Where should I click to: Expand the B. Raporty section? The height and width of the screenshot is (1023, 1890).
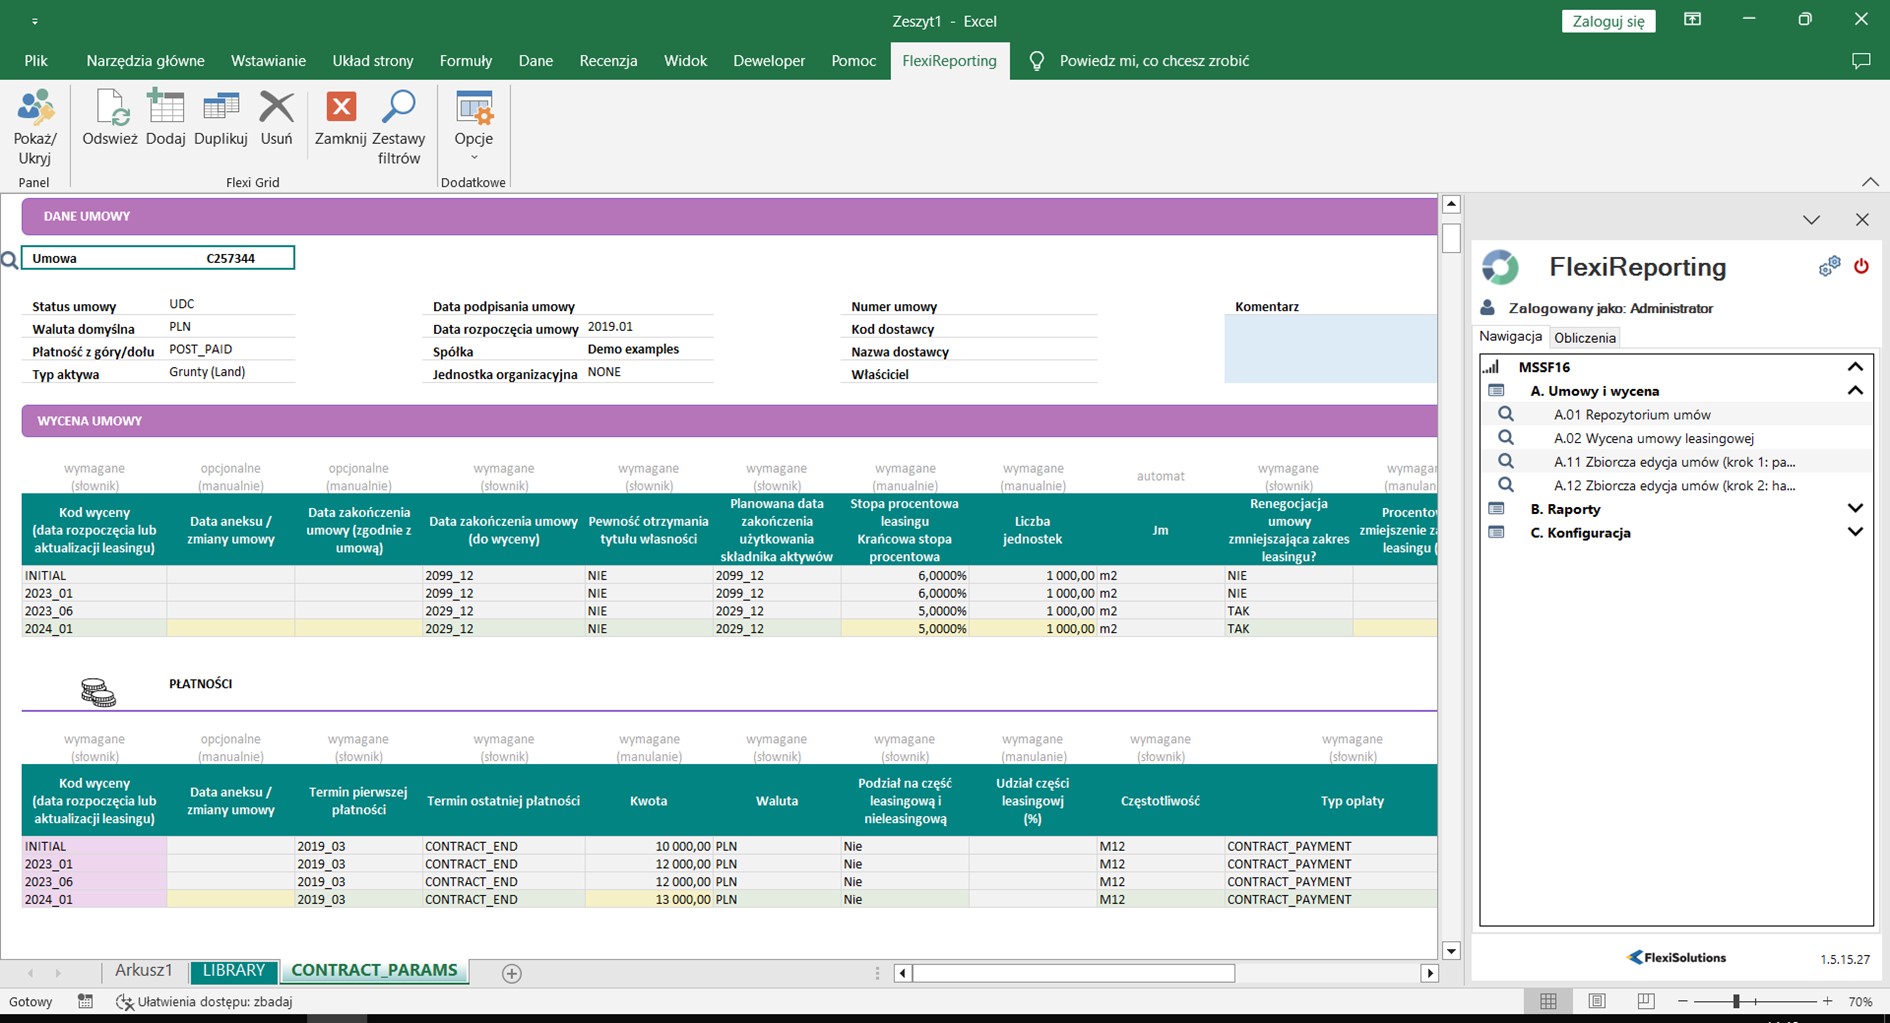tap(1855, 509)
